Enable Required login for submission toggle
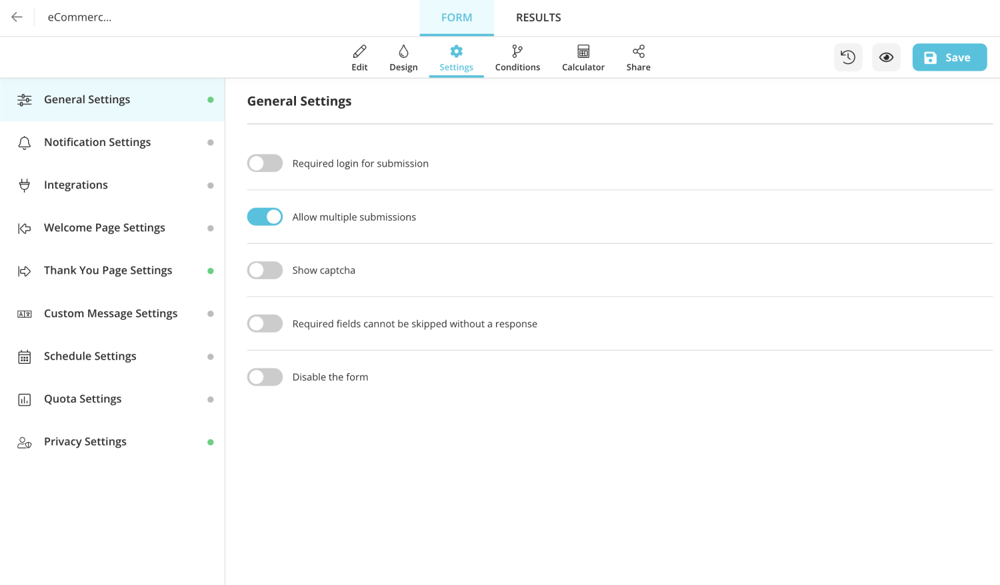 tap(265, 163)
